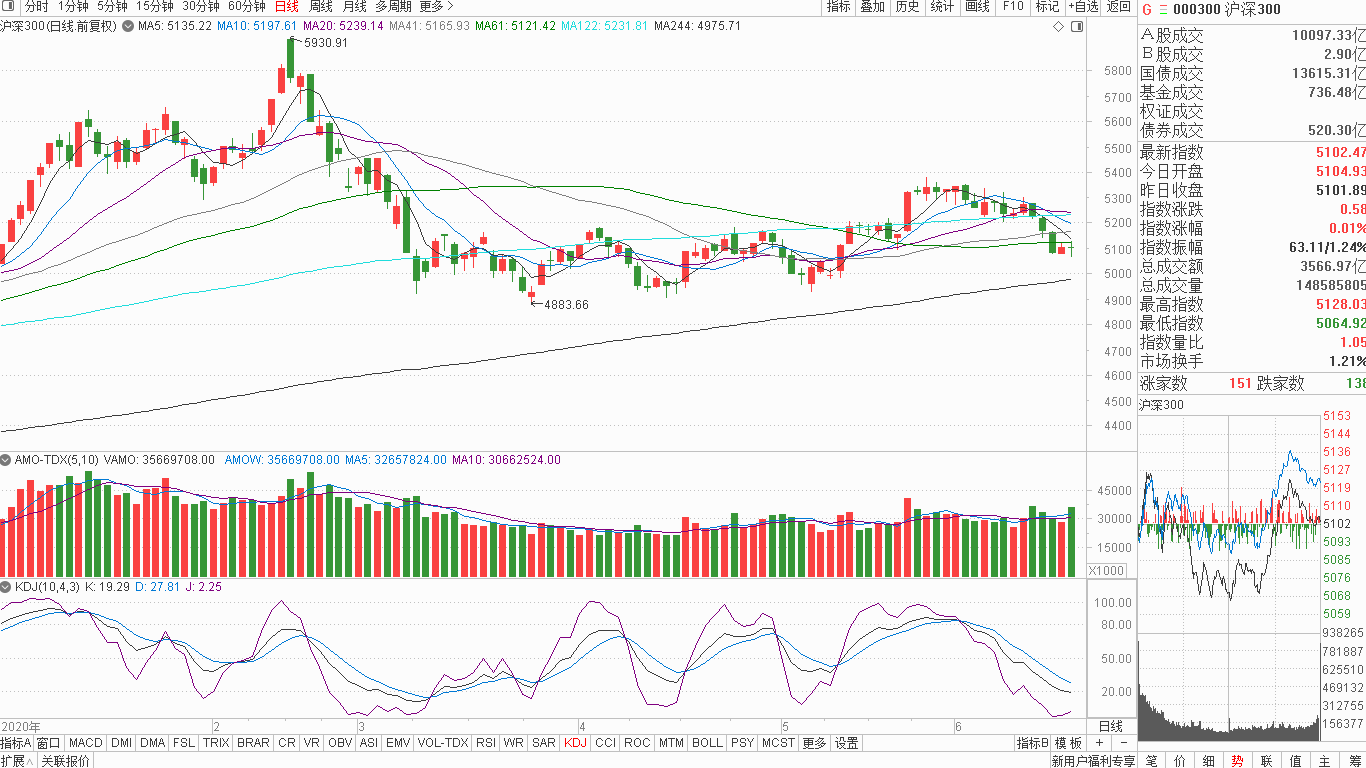Select the 值 tab in side panel
This screenshot has height=768, width=1366.
click(x=1296, y=761)
